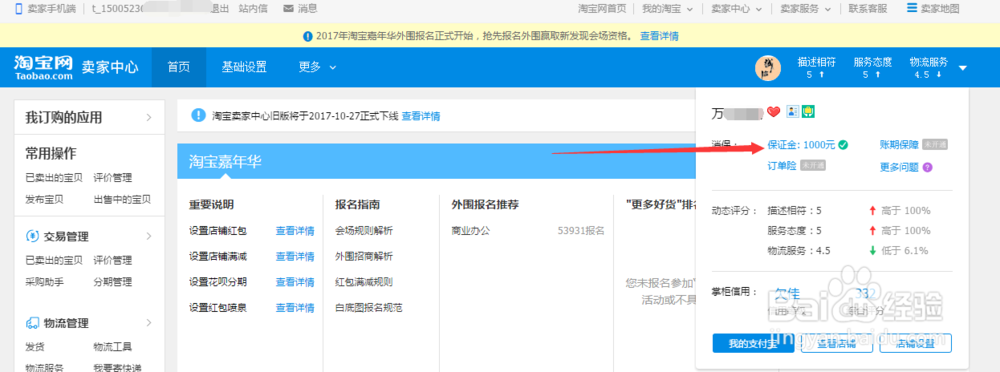Click the 查看店铺 button

[x=836, y=343]
